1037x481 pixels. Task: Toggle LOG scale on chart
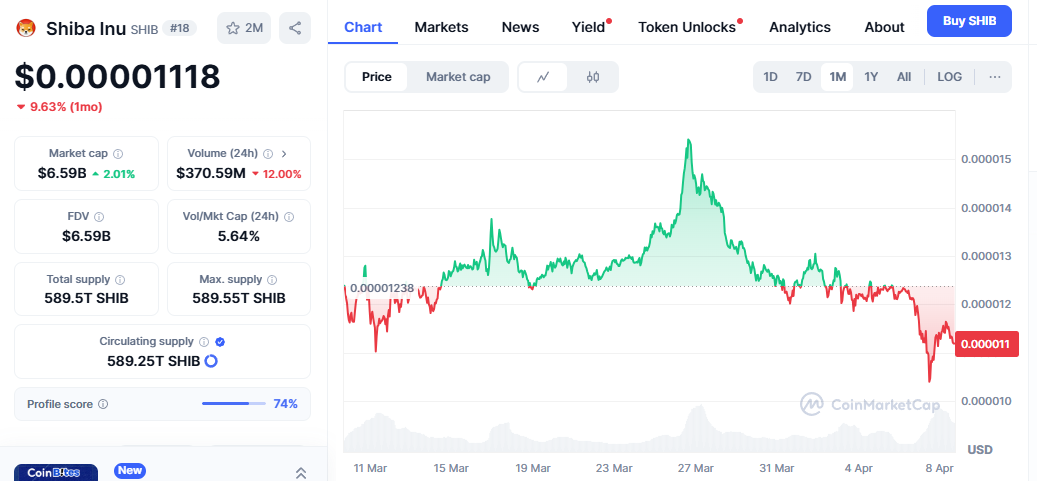(x=949, y=77)
